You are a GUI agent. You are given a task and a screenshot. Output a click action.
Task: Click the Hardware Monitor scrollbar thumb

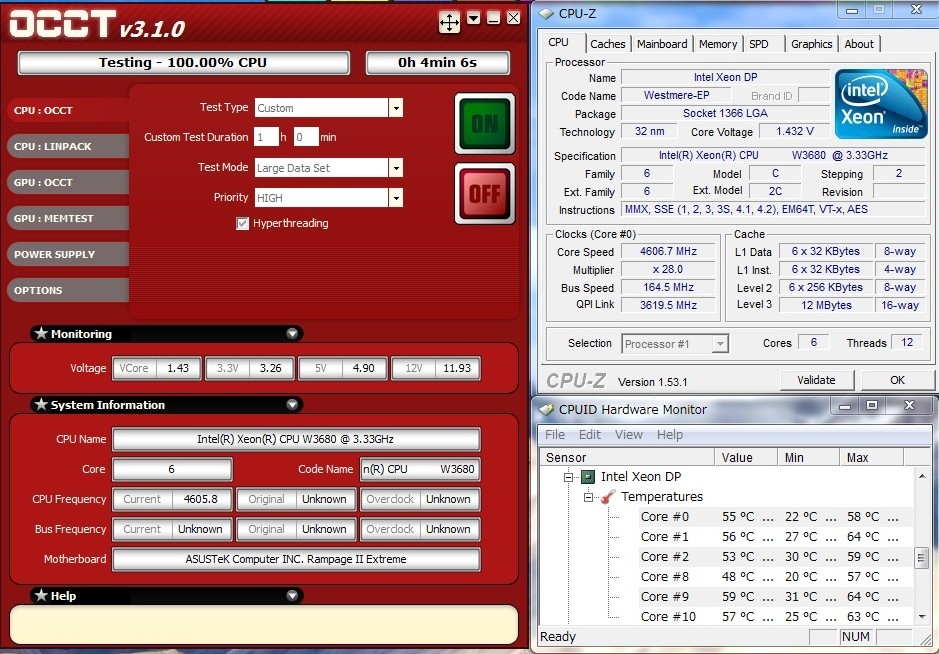[x=922, y=557]
